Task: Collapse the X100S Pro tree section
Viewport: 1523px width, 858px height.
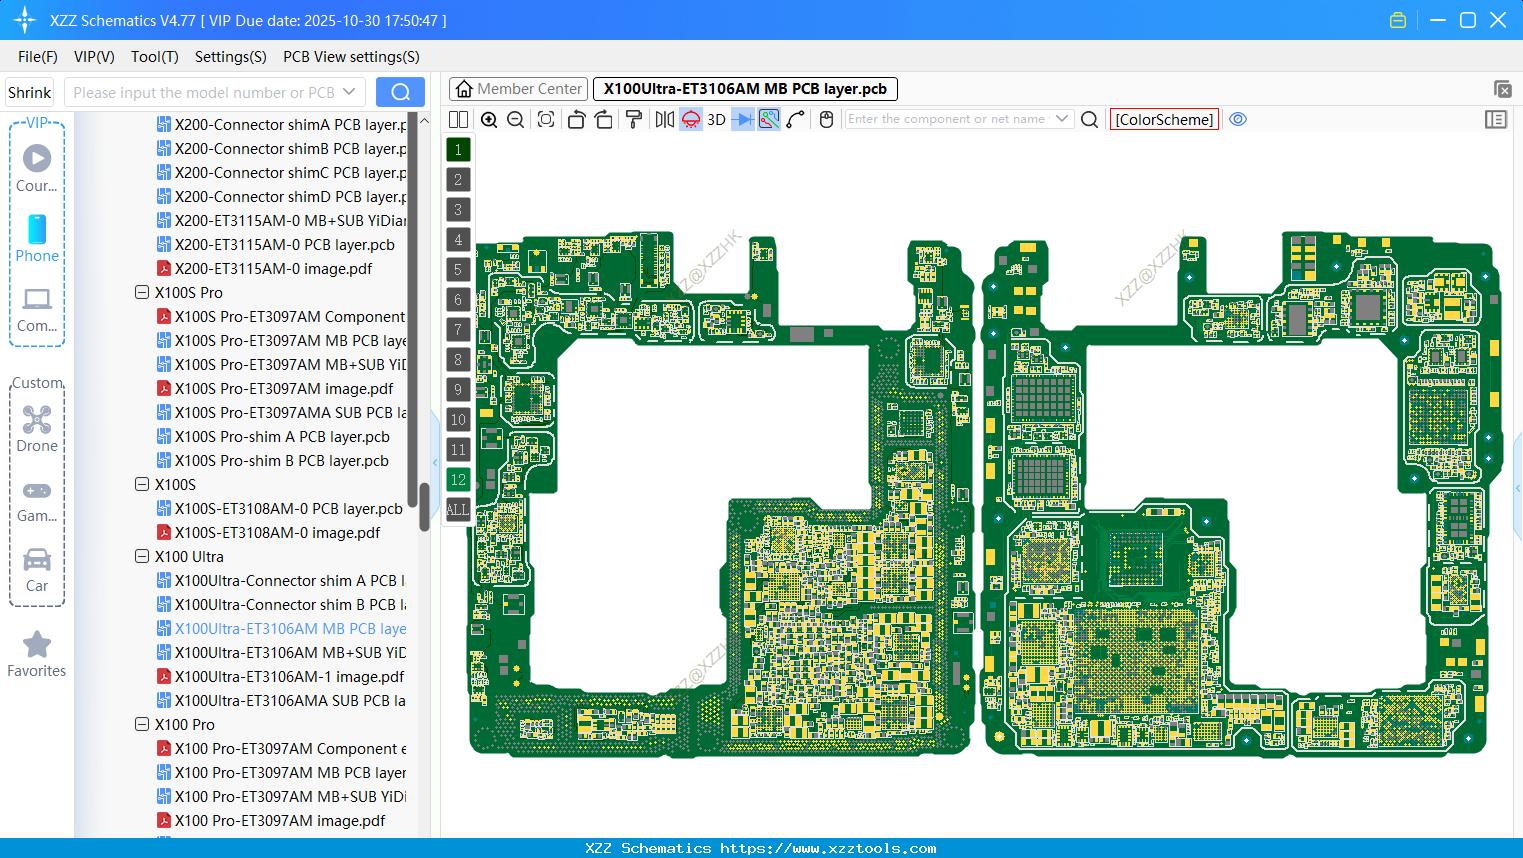Action: [141, 292]
